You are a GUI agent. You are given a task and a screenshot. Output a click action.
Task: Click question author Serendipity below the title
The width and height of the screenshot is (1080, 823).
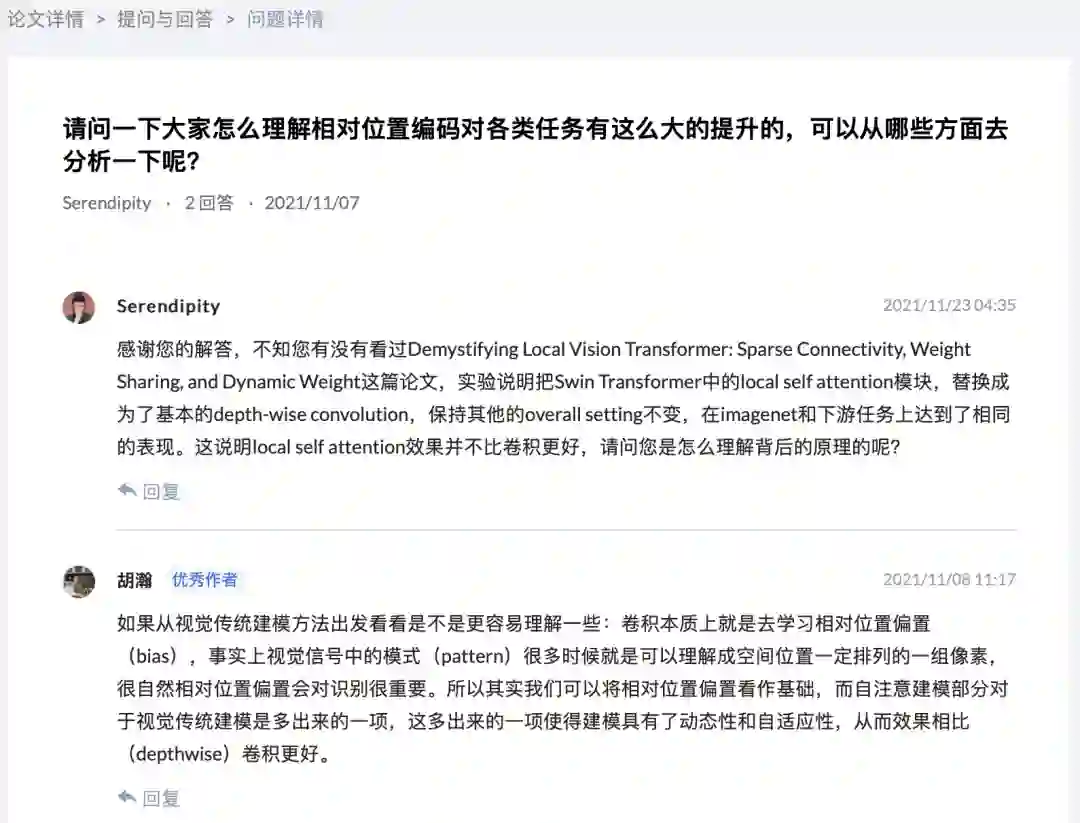coord(107,202)
